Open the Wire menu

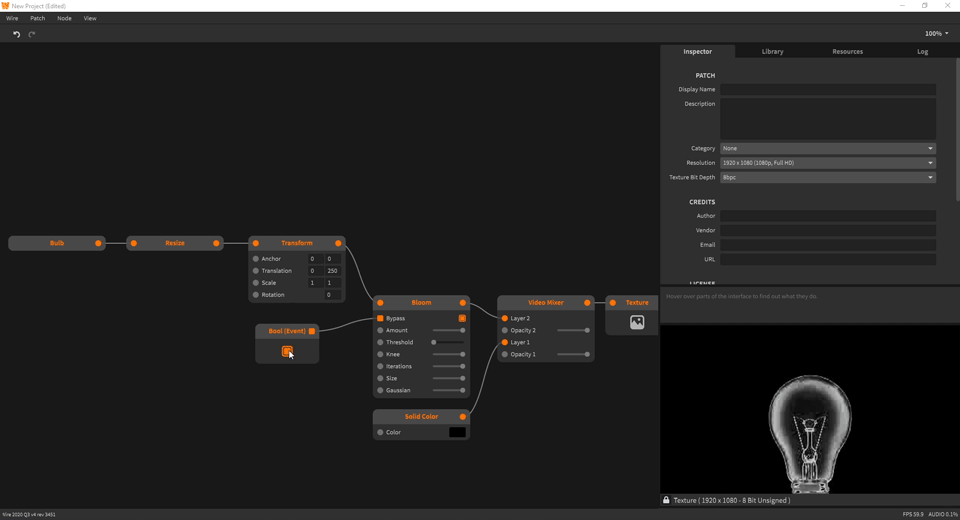click(12, 18)
